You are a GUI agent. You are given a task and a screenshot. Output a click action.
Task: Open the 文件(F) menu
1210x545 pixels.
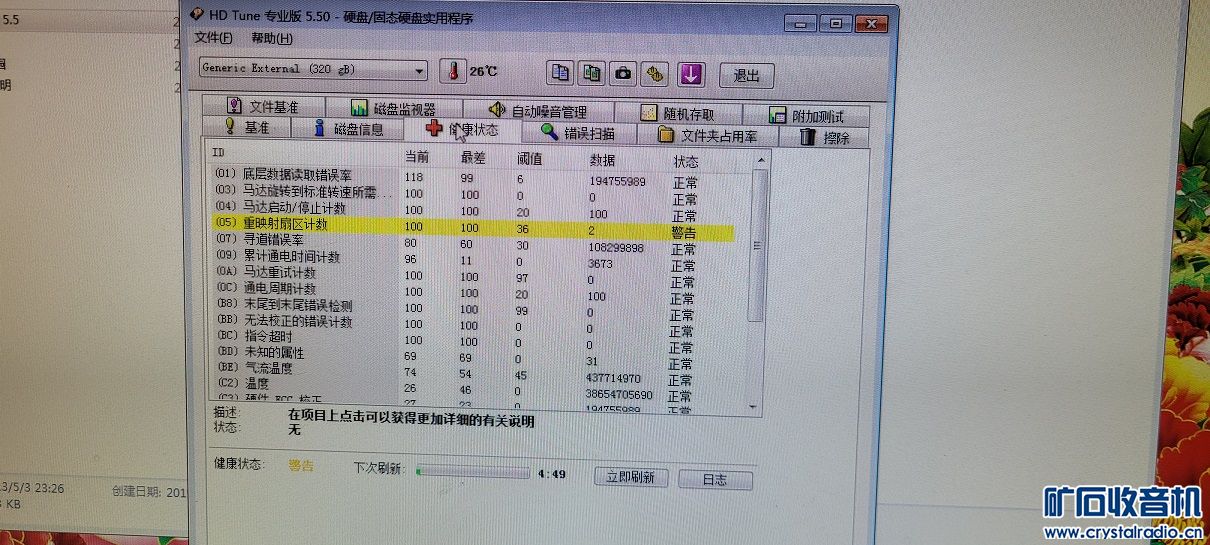[213, 38]
